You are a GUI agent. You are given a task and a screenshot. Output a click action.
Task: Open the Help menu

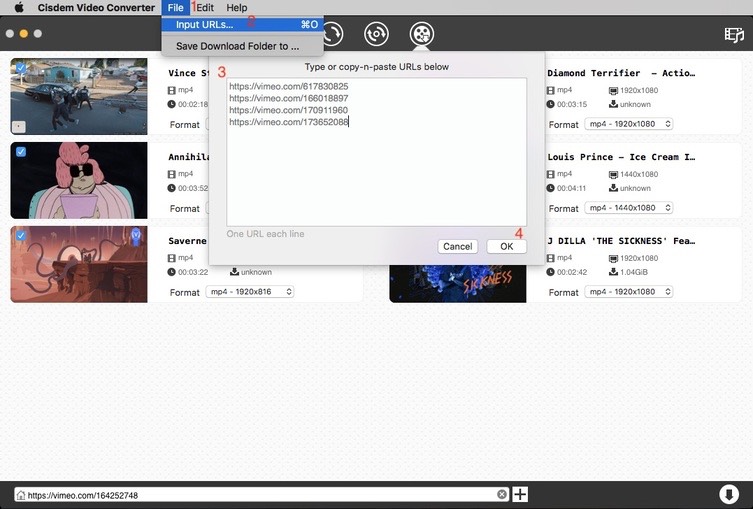(237, 8)
